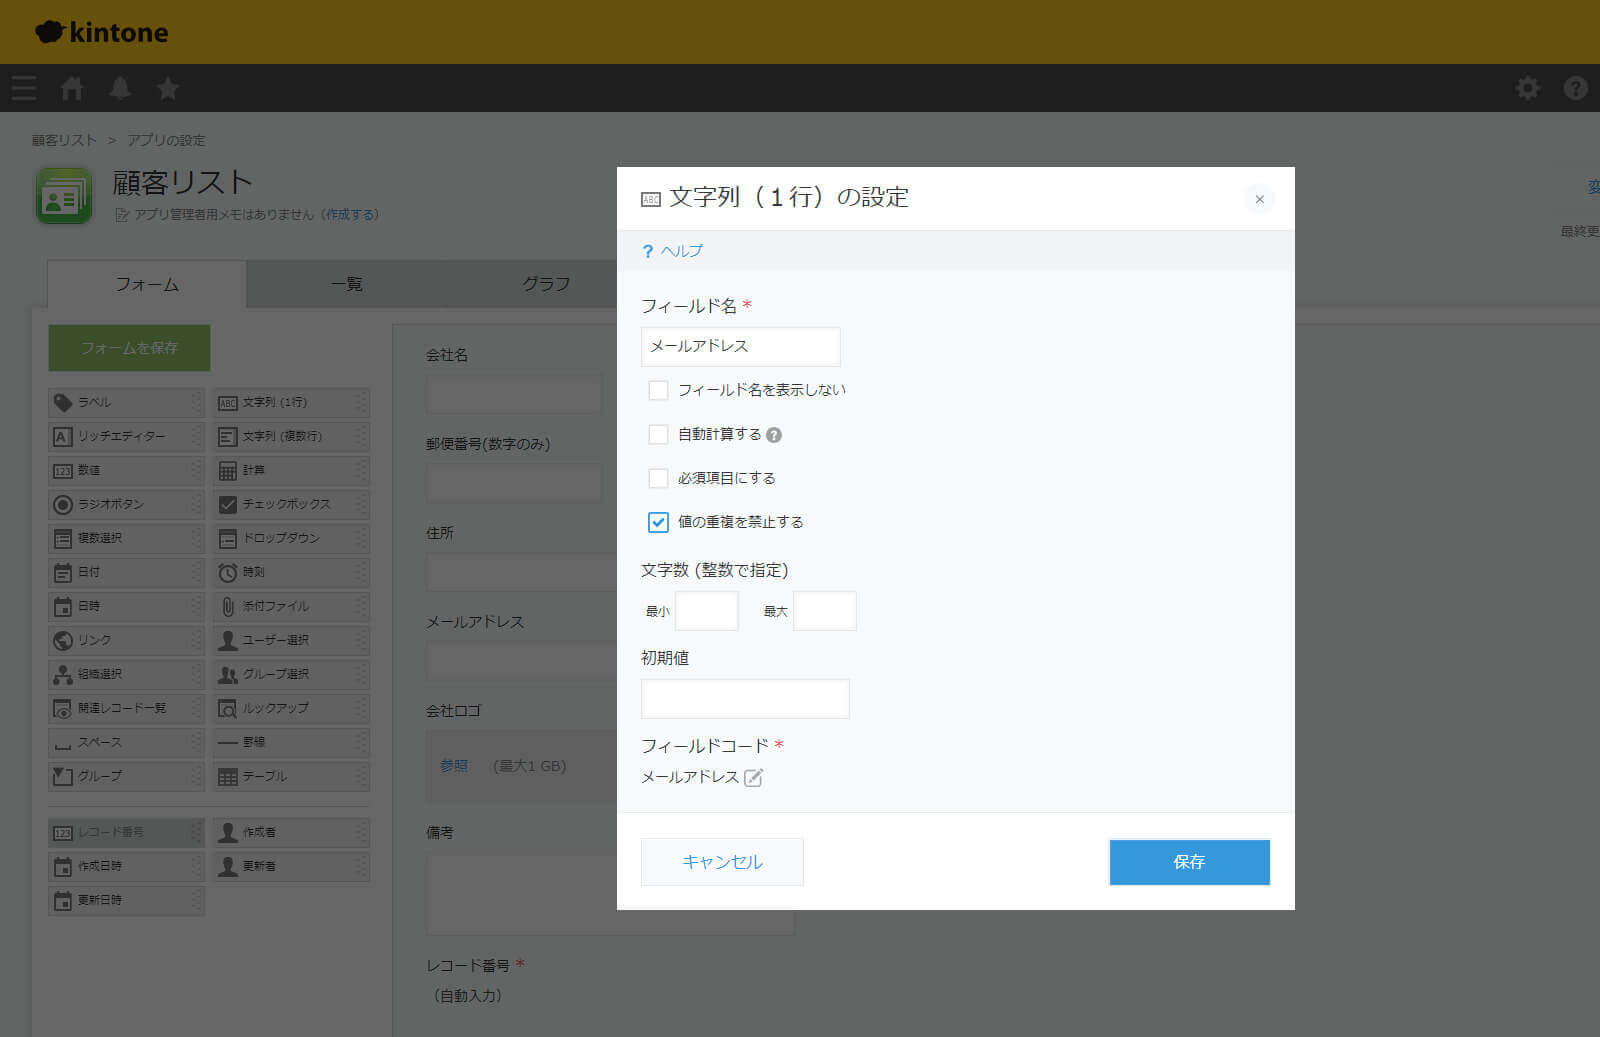Click the 初期値 input field
This screenshot has height=1037, width=1600.
pyautogui.click(x=745, y=698)
